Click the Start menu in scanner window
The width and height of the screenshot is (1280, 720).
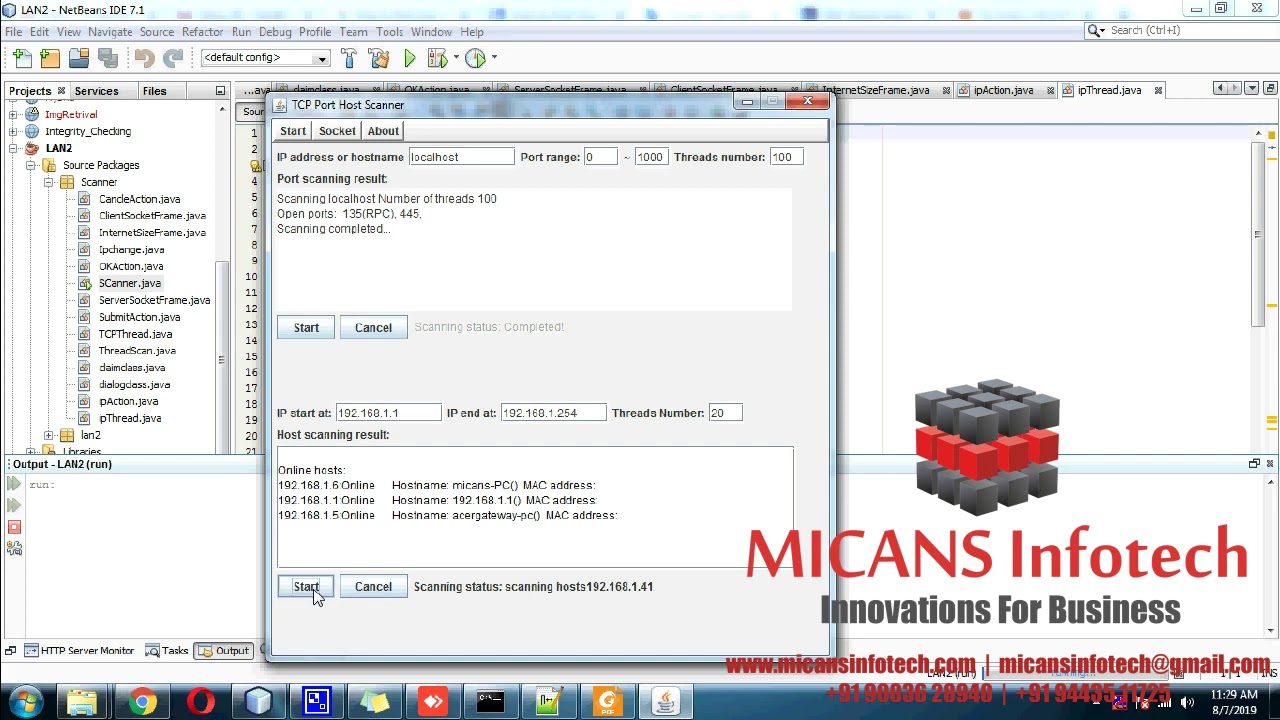click(293, 131)
